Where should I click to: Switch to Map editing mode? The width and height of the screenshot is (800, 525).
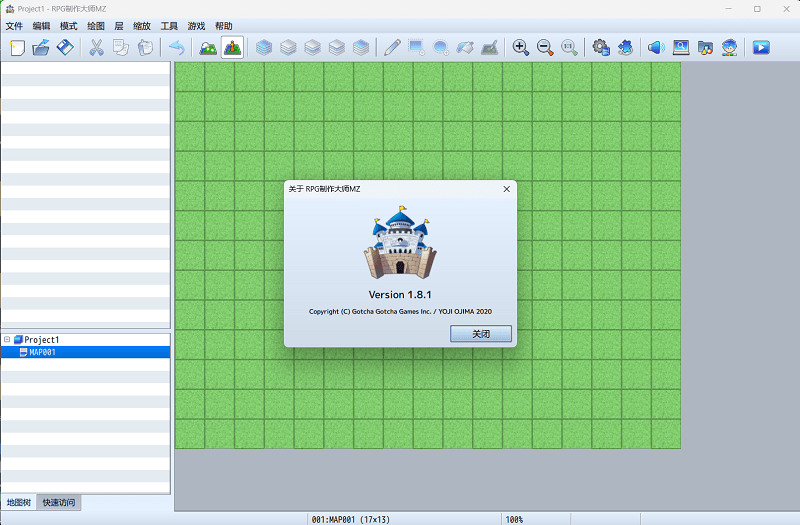(x=208, y=47)
